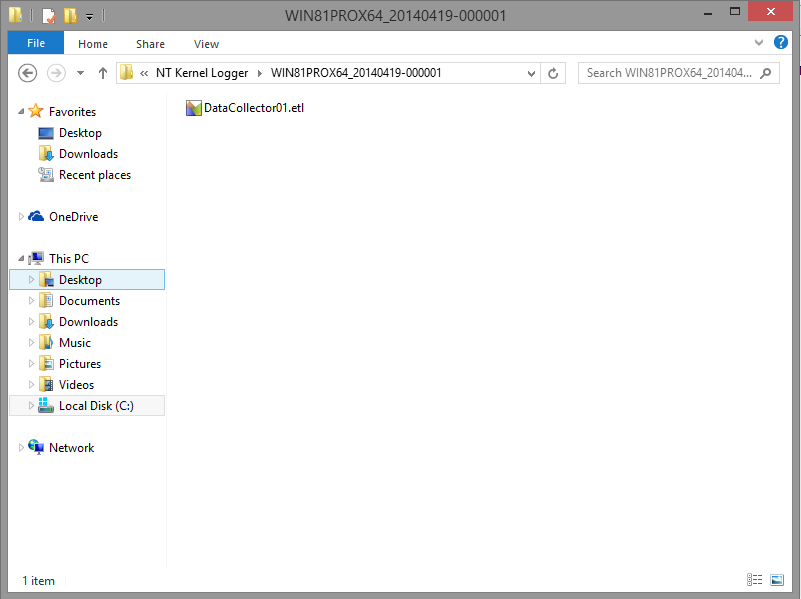Viewport: 801px width, 599px height.
Task: Expand the Music tree node
Action: coord(31,343)
